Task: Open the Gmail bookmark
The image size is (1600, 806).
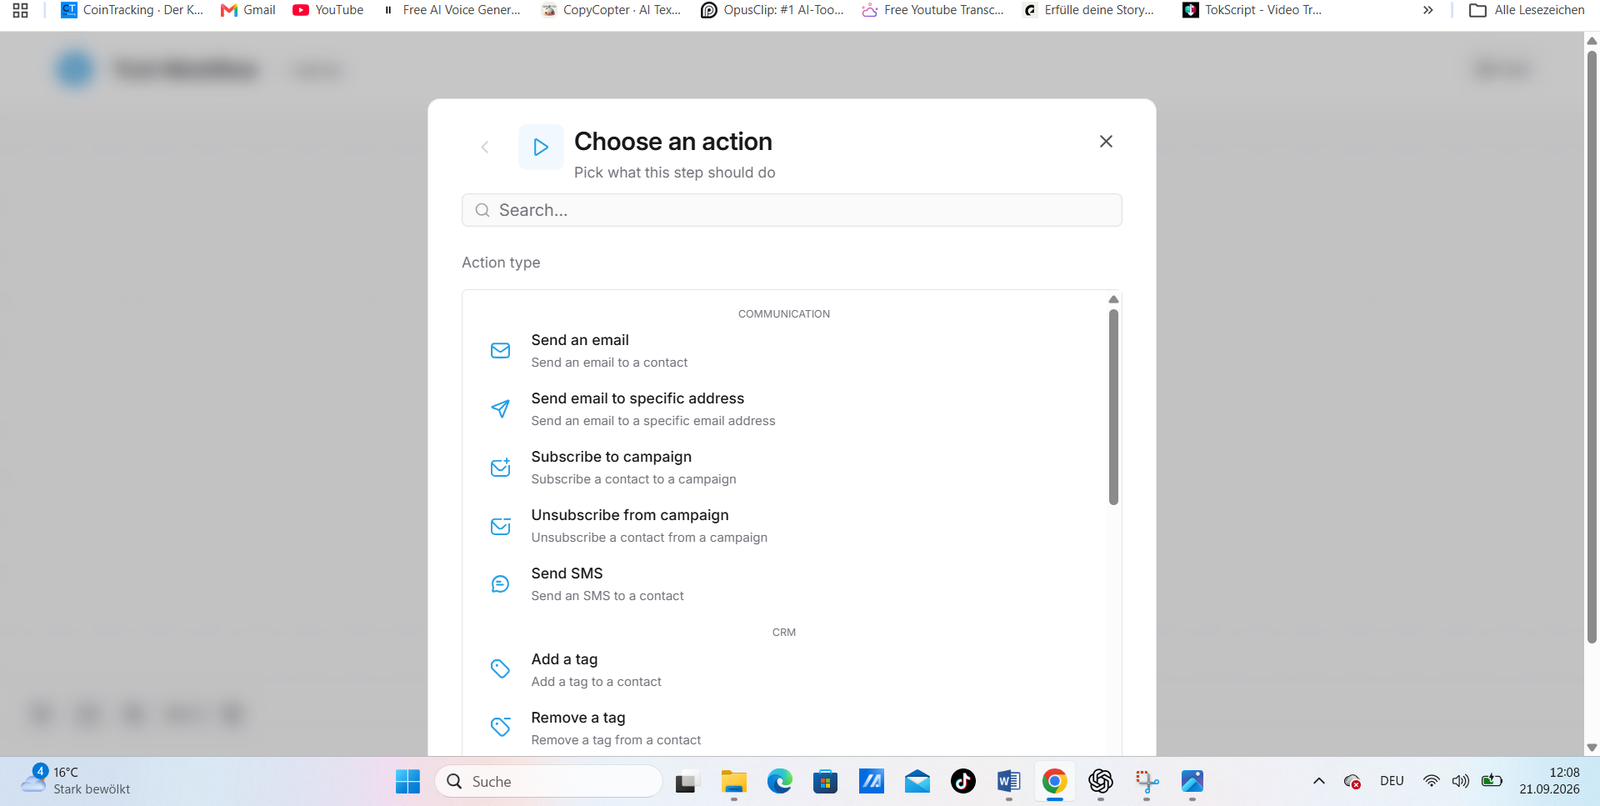Action: [248, 10]
